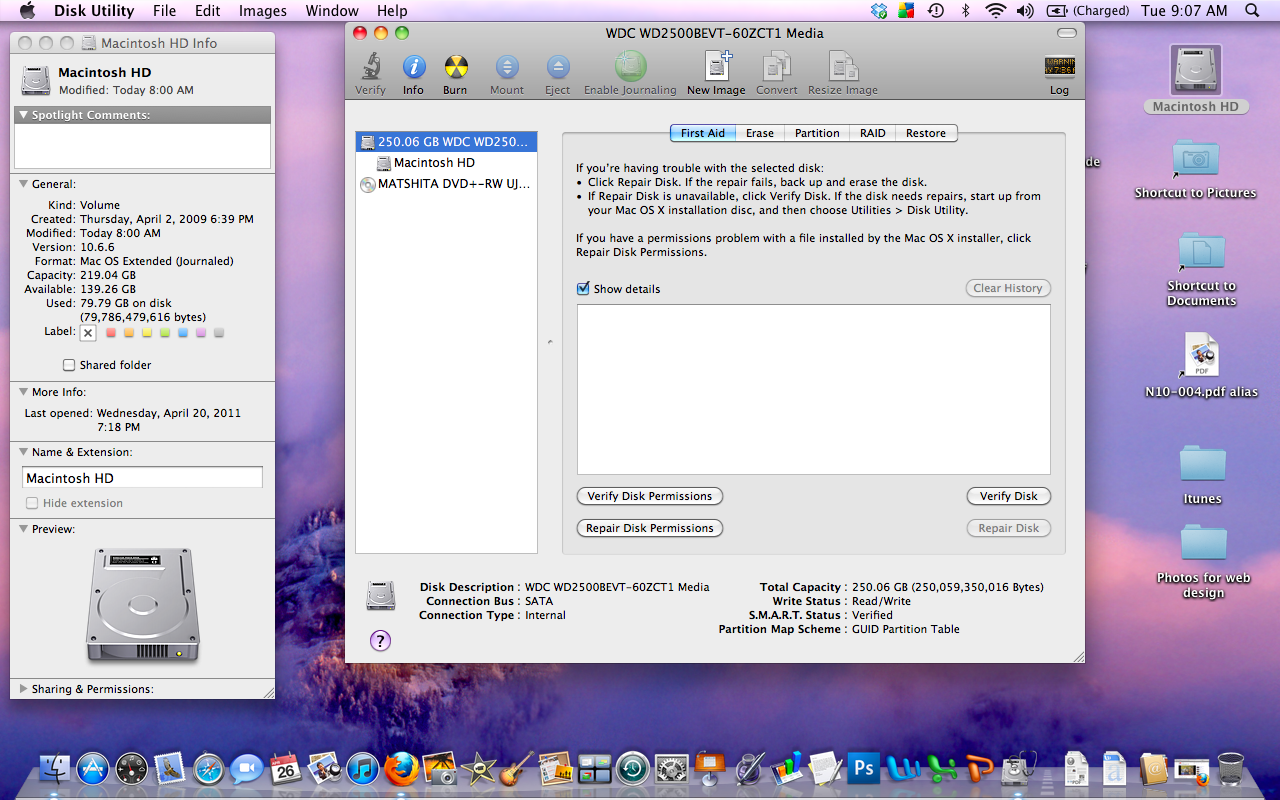Collapse the Name & Extension section
The width and height of the screenshot is (1280, 800).
(23, 452)
